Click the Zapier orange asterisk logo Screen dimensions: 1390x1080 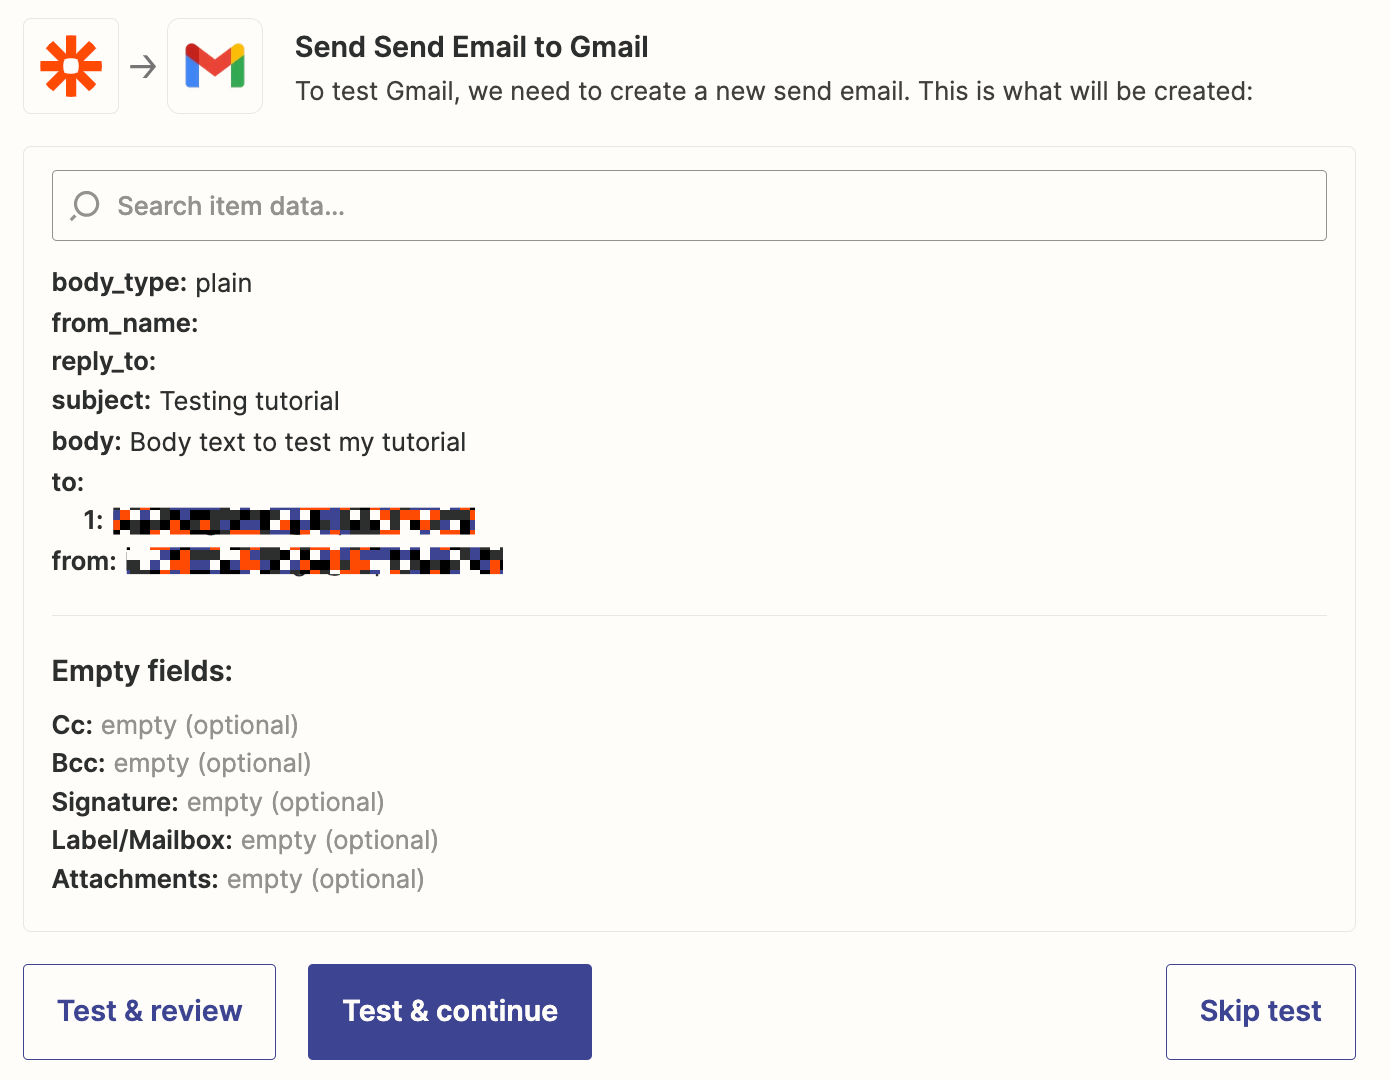click(x=71, y=66)
